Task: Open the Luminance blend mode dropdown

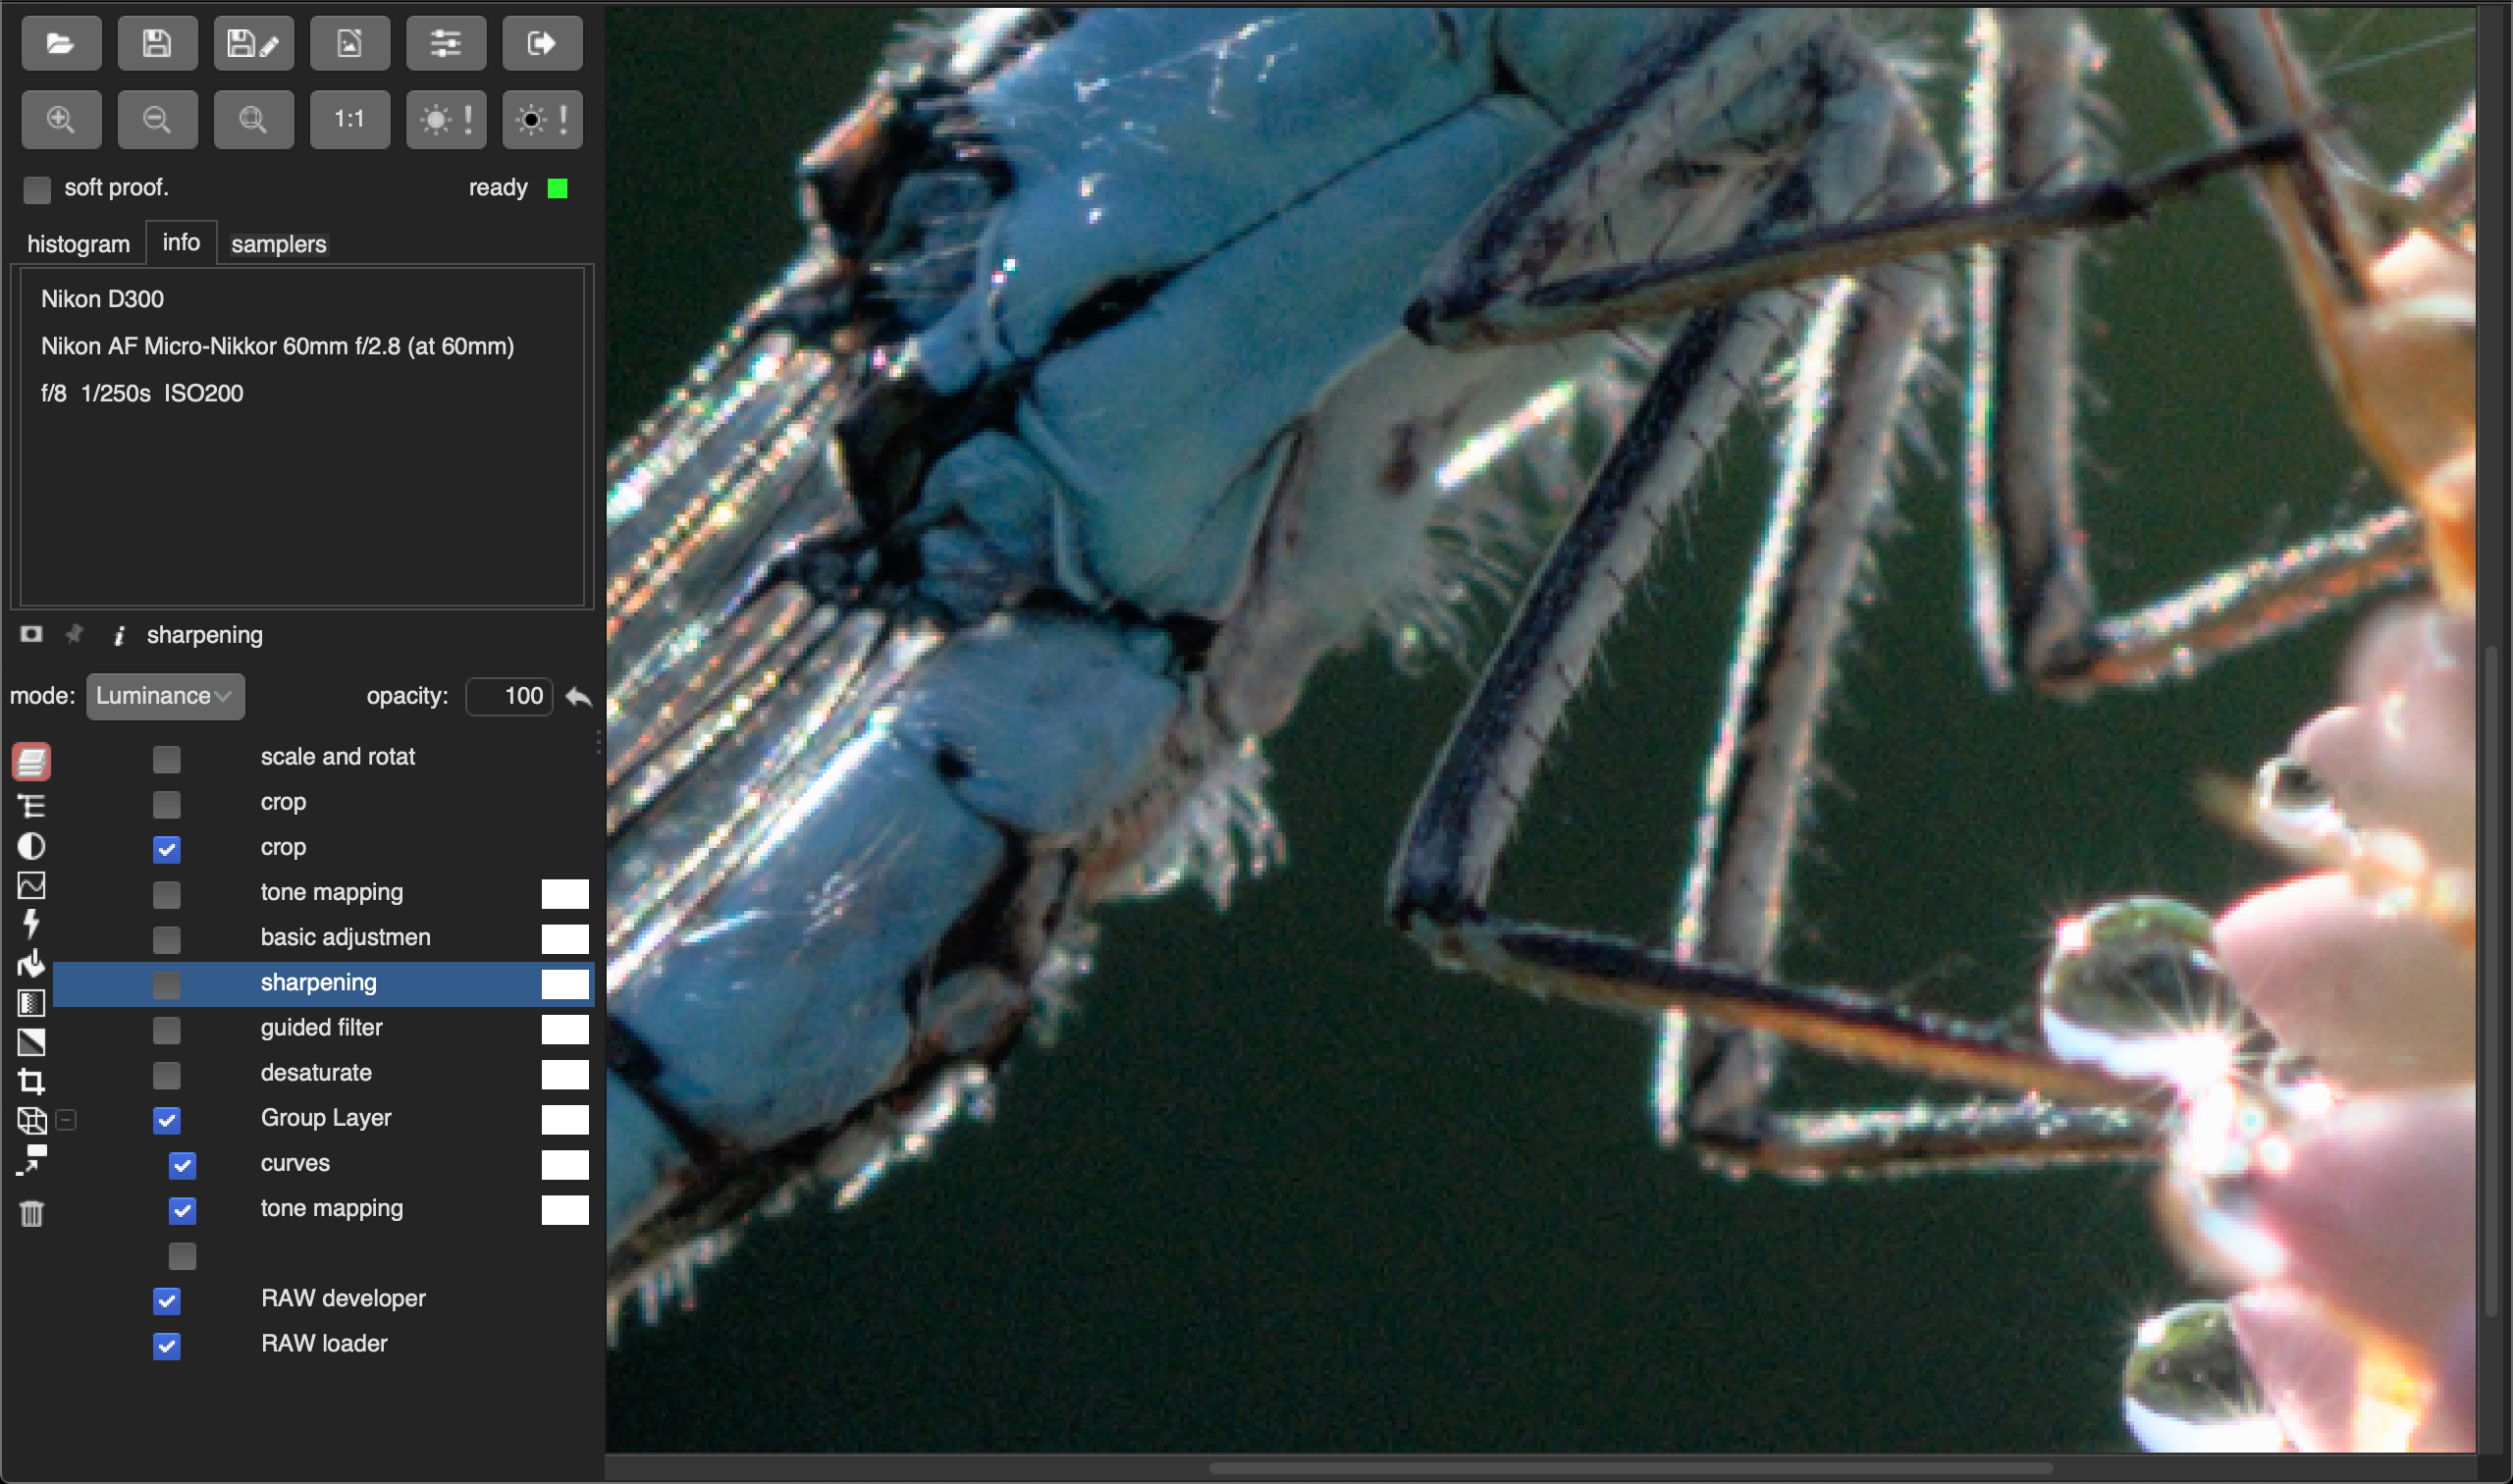Action: 165,696
